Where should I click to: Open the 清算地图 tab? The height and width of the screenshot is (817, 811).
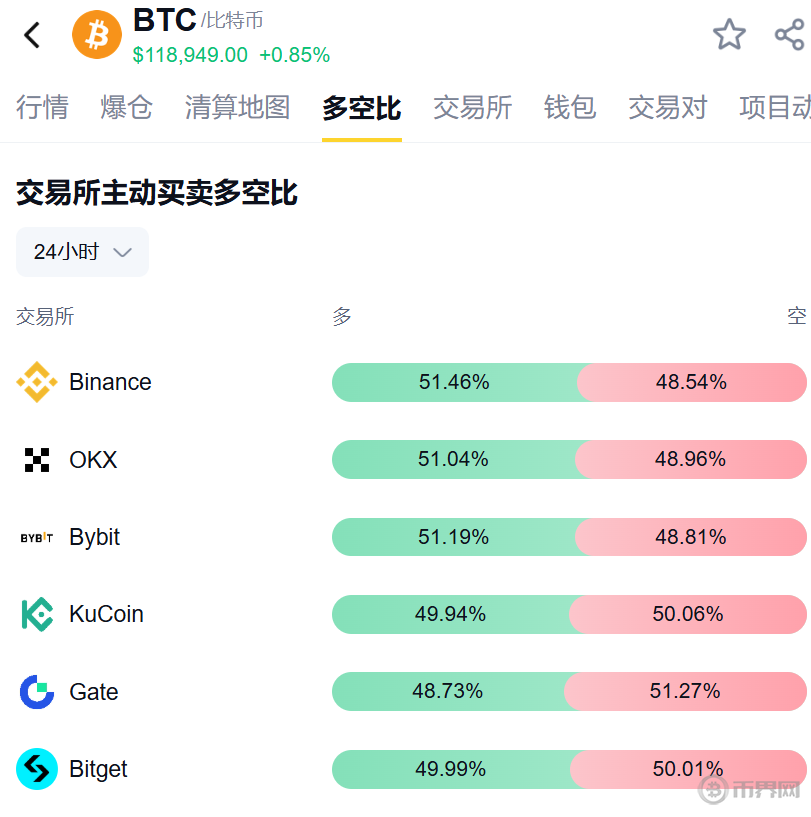click(x=237, y=108)
